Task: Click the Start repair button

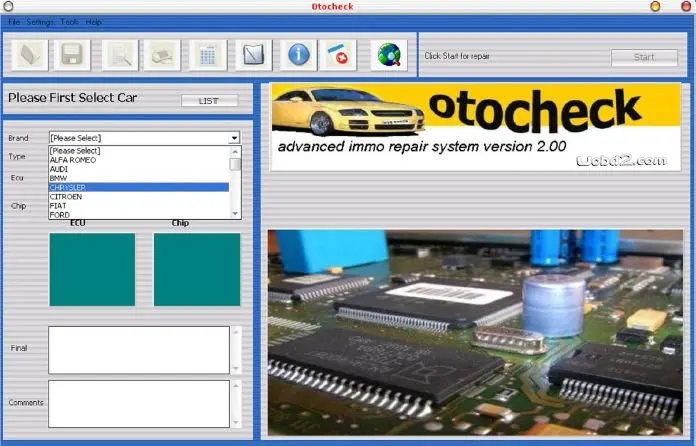Action: coord(644,57)
